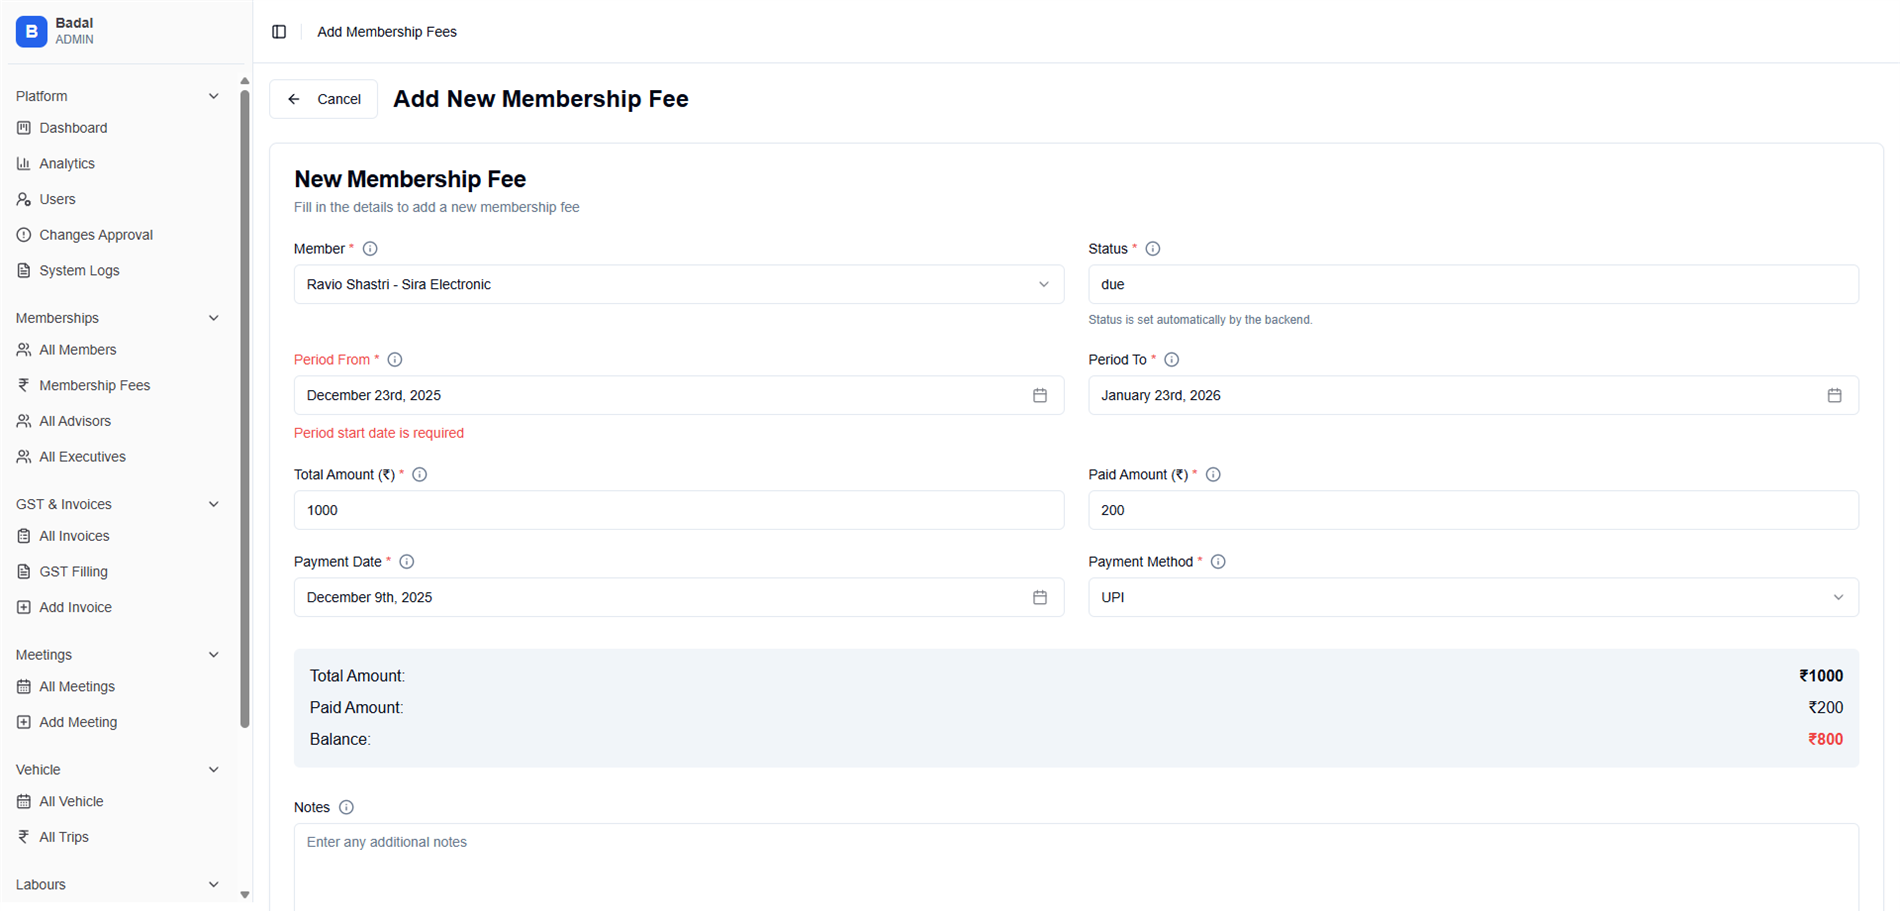
Task: Click the ₹800 balance value
Action: click(x=1825, y=740)
